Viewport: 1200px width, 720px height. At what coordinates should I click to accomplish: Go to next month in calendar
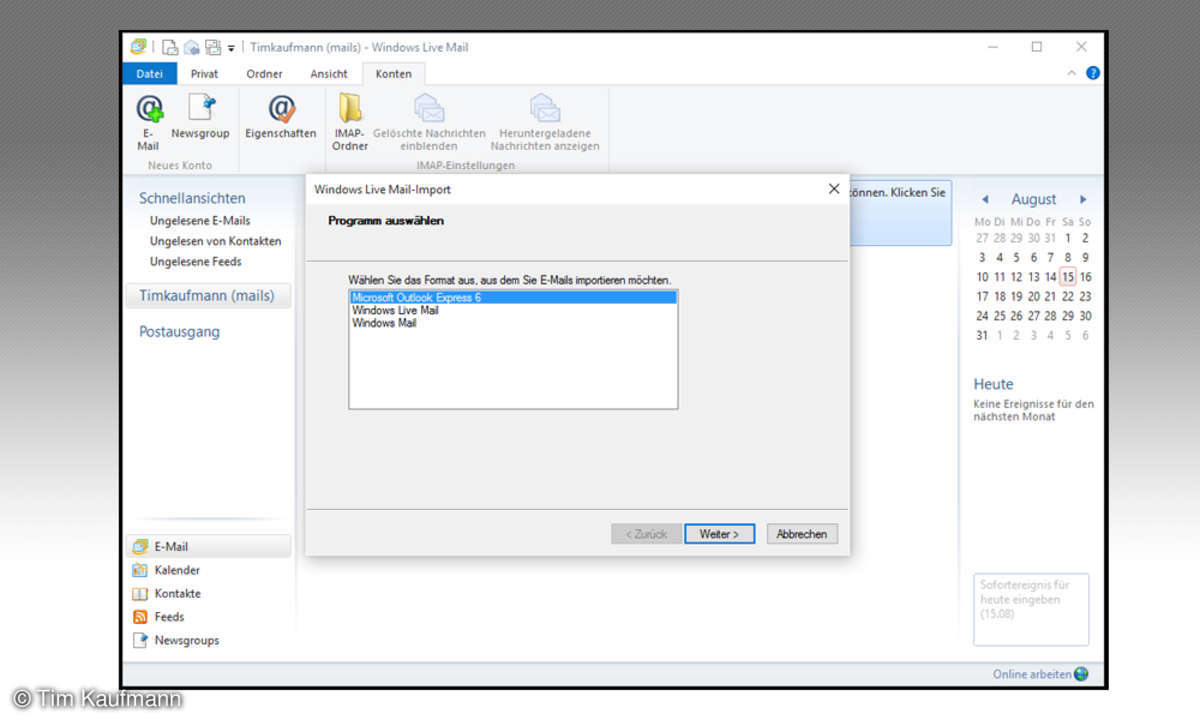click(x=1082, y=199)
